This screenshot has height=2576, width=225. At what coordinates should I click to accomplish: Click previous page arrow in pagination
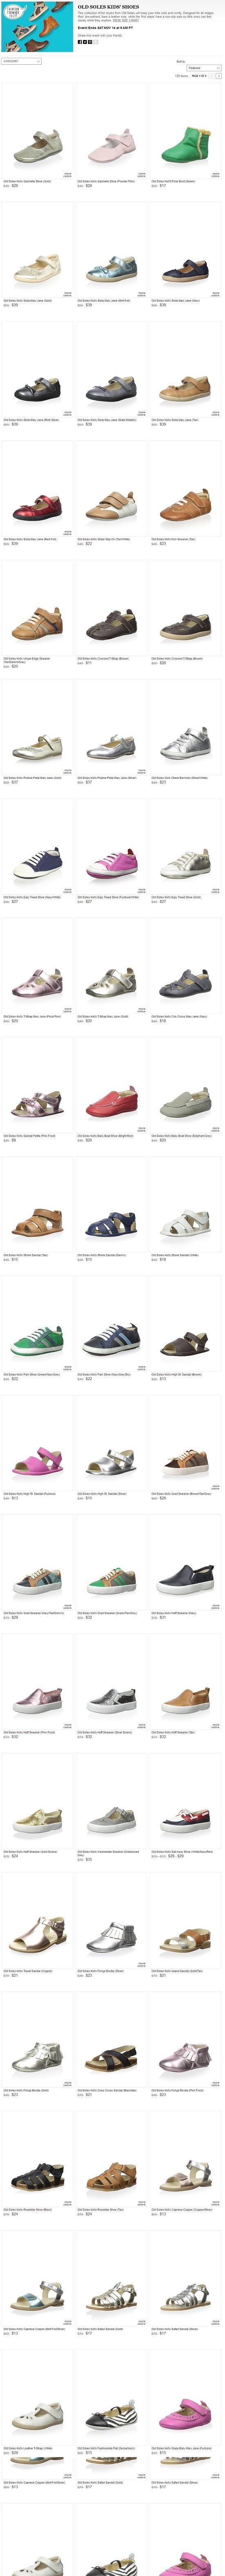[211, 76]
